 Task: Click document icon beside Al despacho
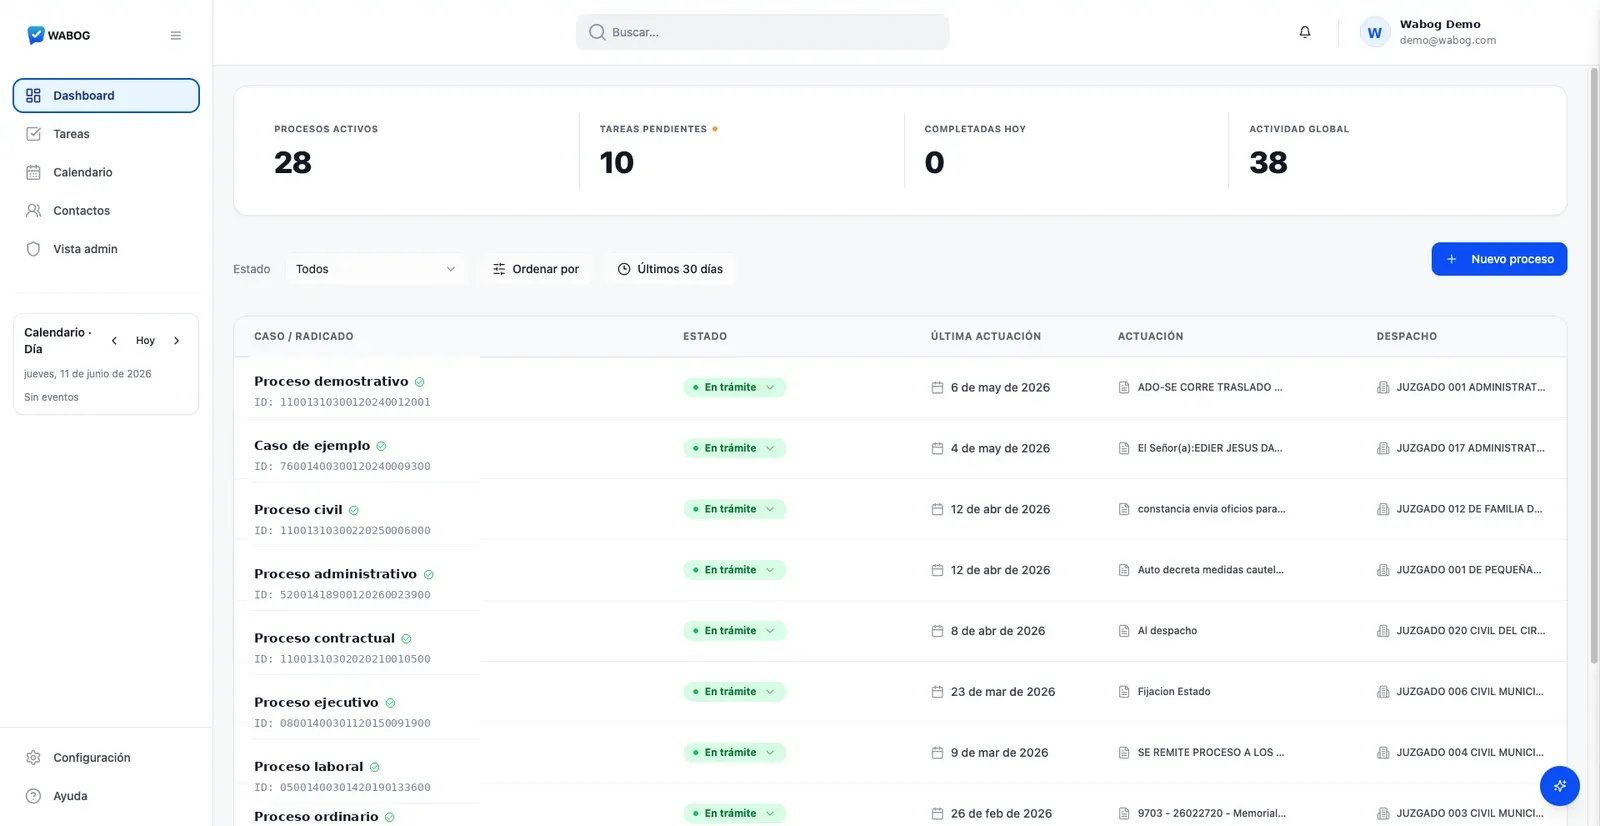[x=1124, y=631]
